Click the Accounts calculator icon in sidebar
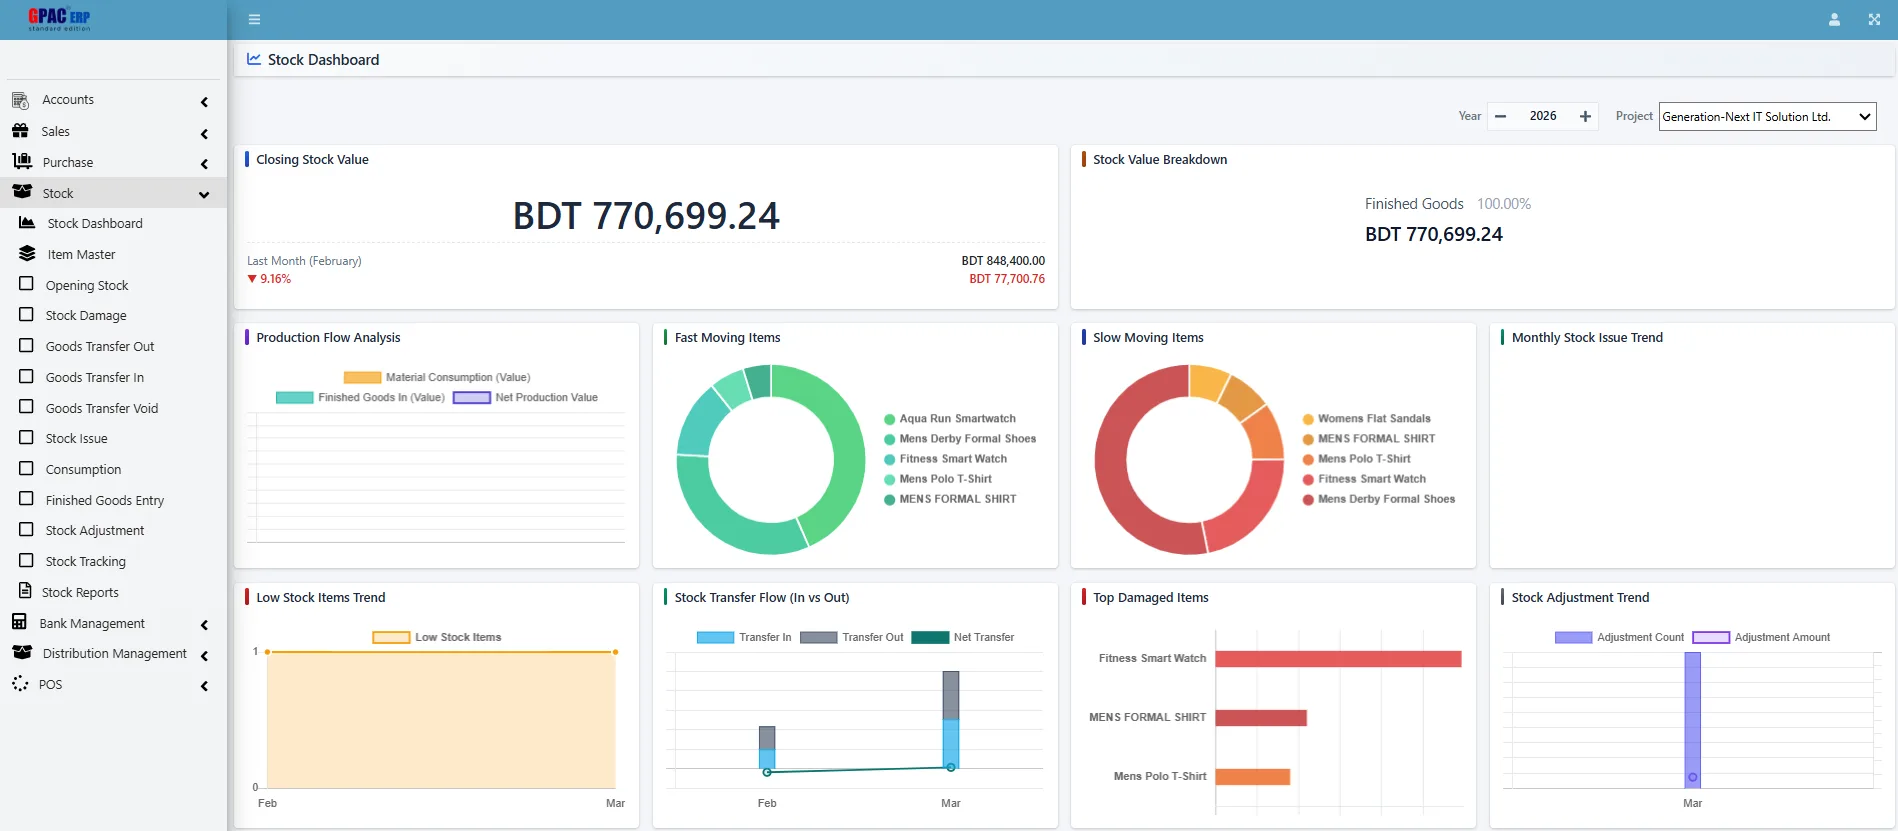1898x831 pixels. click(x=20, y=100)
